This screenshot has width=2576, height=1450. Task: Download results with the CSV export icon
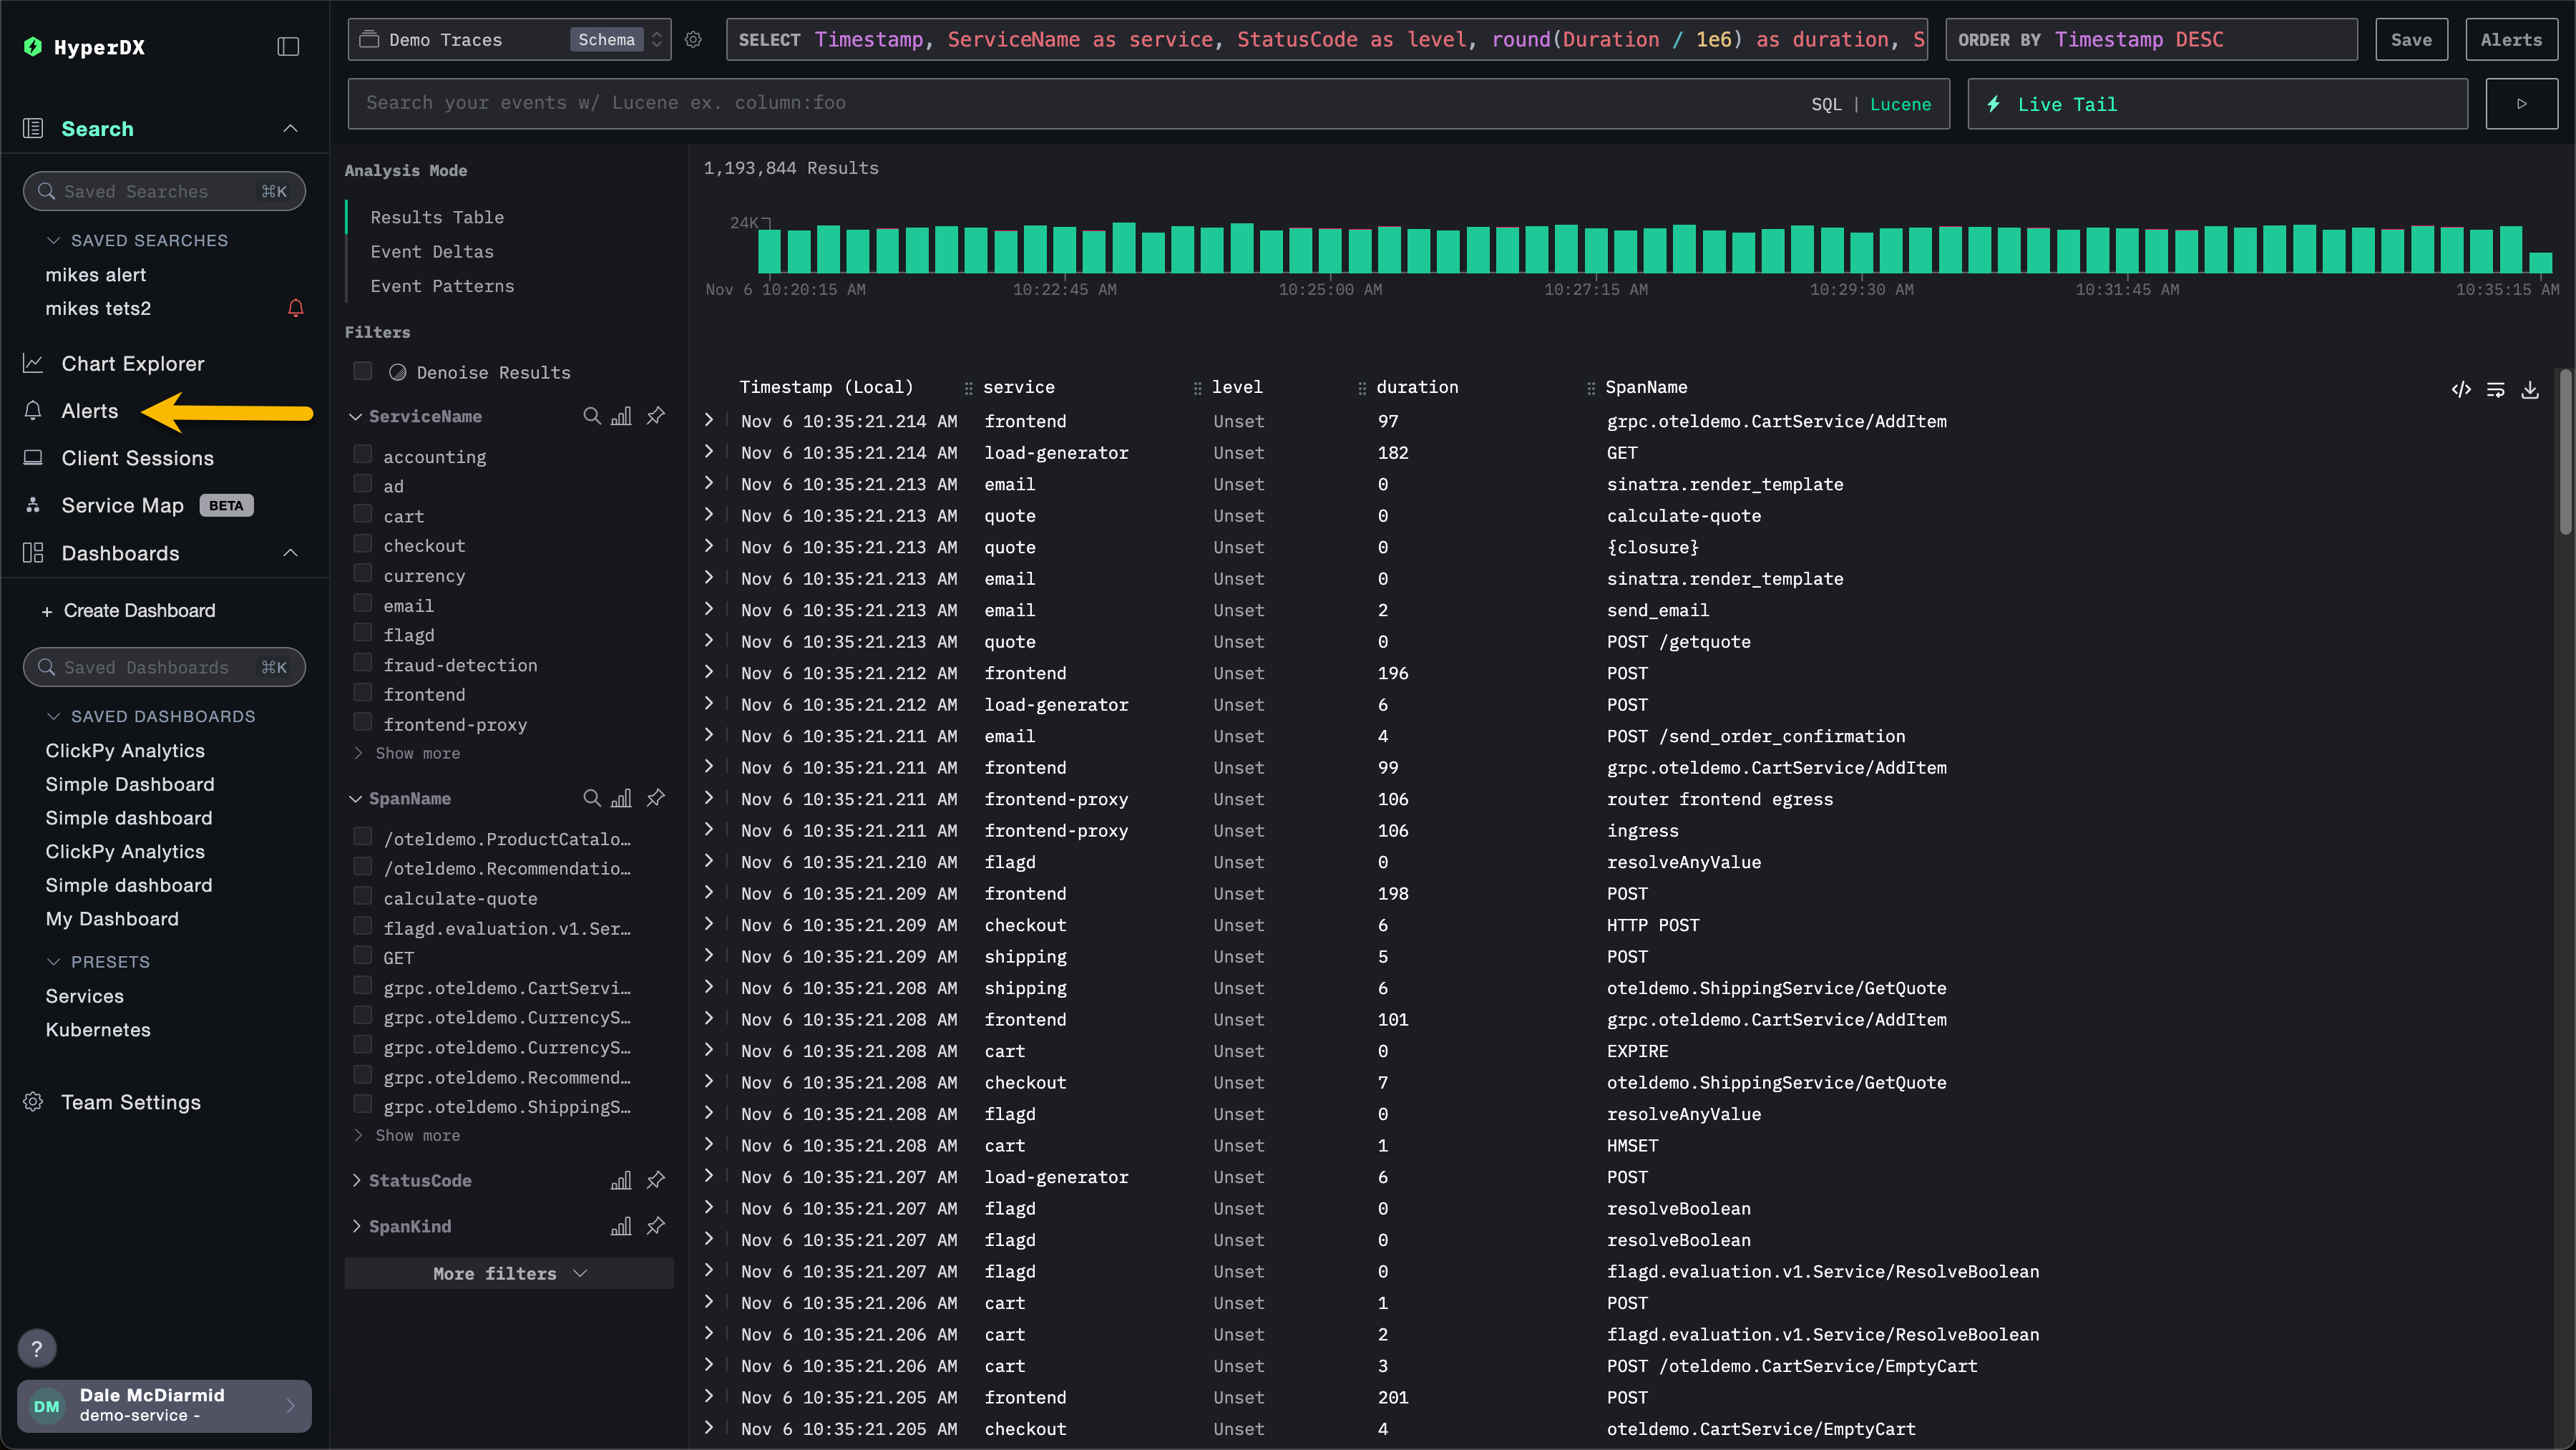2531,390
